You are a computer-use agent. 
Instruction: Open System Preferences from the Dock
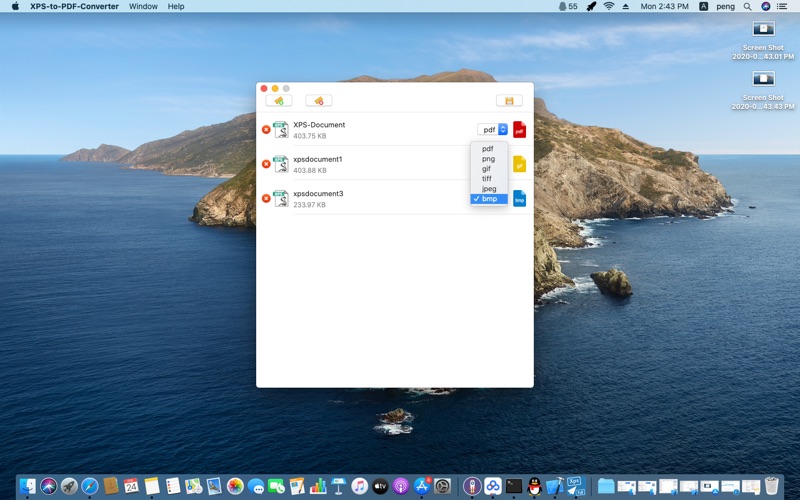click(442, 486)
